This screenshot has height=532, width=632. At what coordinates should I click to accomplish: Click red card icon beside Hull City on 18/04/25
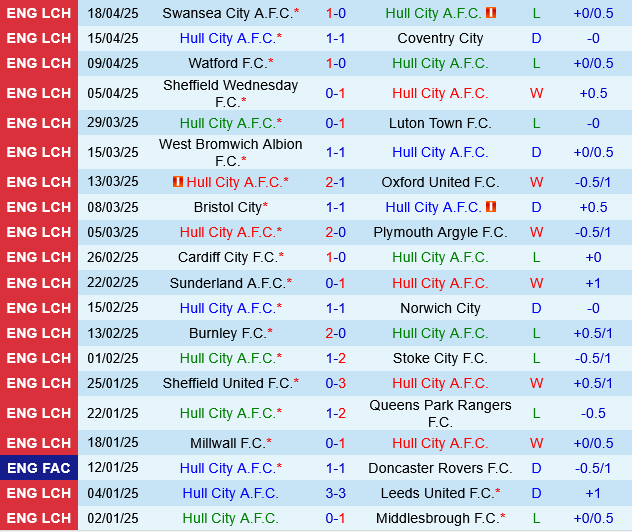pos(491,13)
